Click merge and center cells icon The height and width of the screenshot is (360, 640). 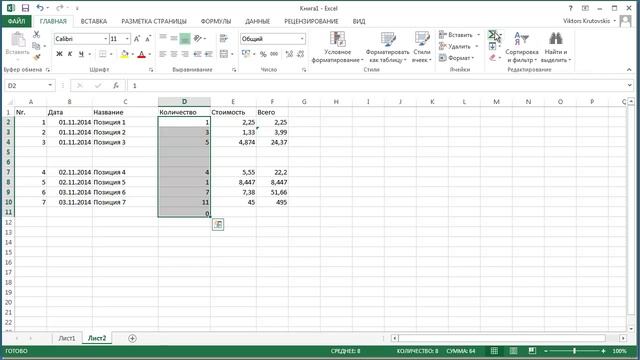(224, 54)
